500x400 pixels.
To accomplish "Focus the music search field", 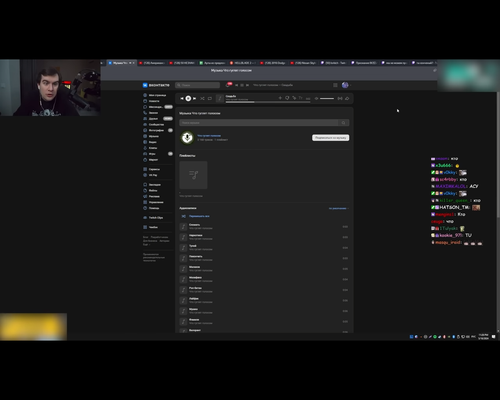I will coord(259,123).
